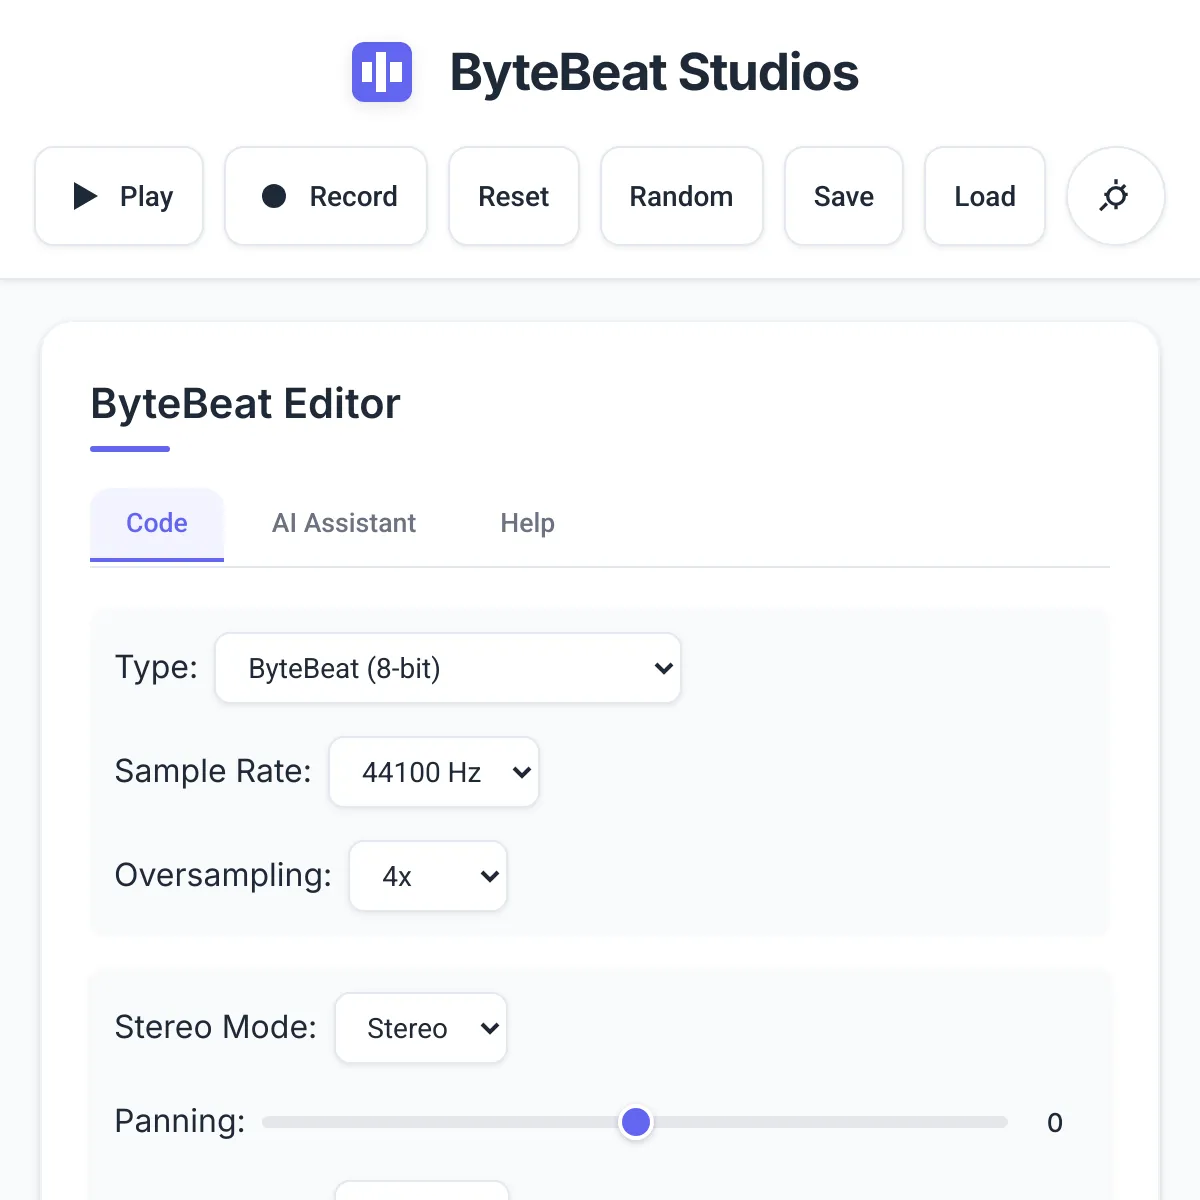This screenshot has width=1200, height=1200.
Task: Click the Reset button
Action: click(x=514, y=196)
